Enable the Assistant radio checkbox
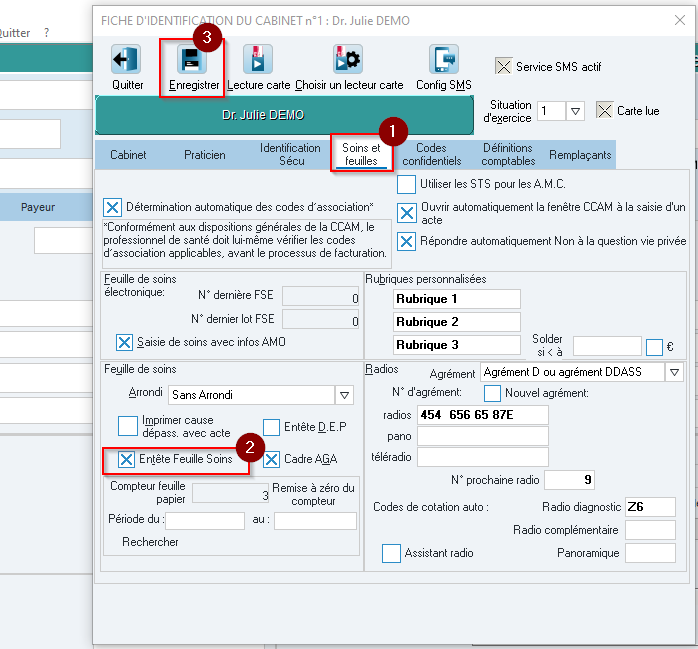The height and width of the screenshot is (649, 698). pos(391,553)
